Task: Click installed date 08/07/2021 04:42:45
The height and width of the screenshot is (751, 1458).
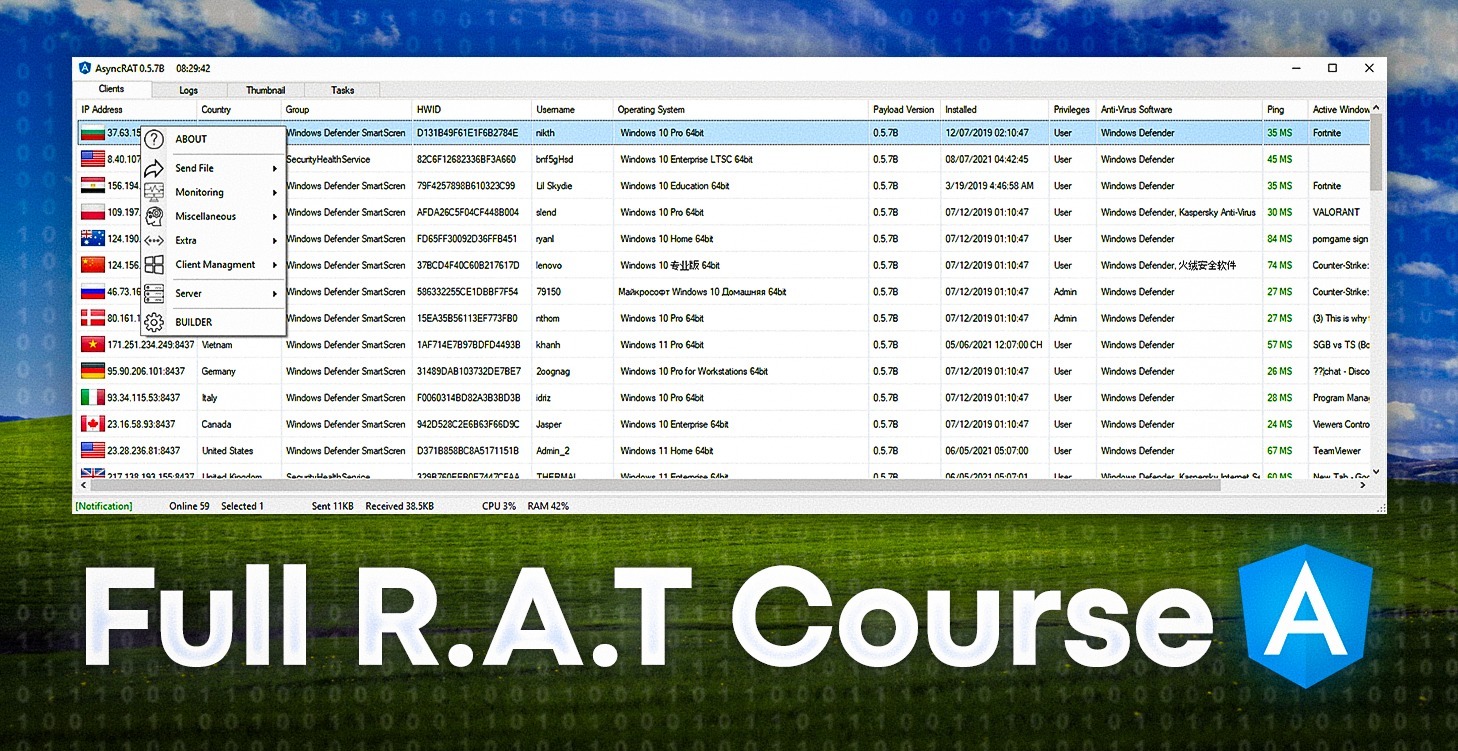Action: [x=987, y=159]
